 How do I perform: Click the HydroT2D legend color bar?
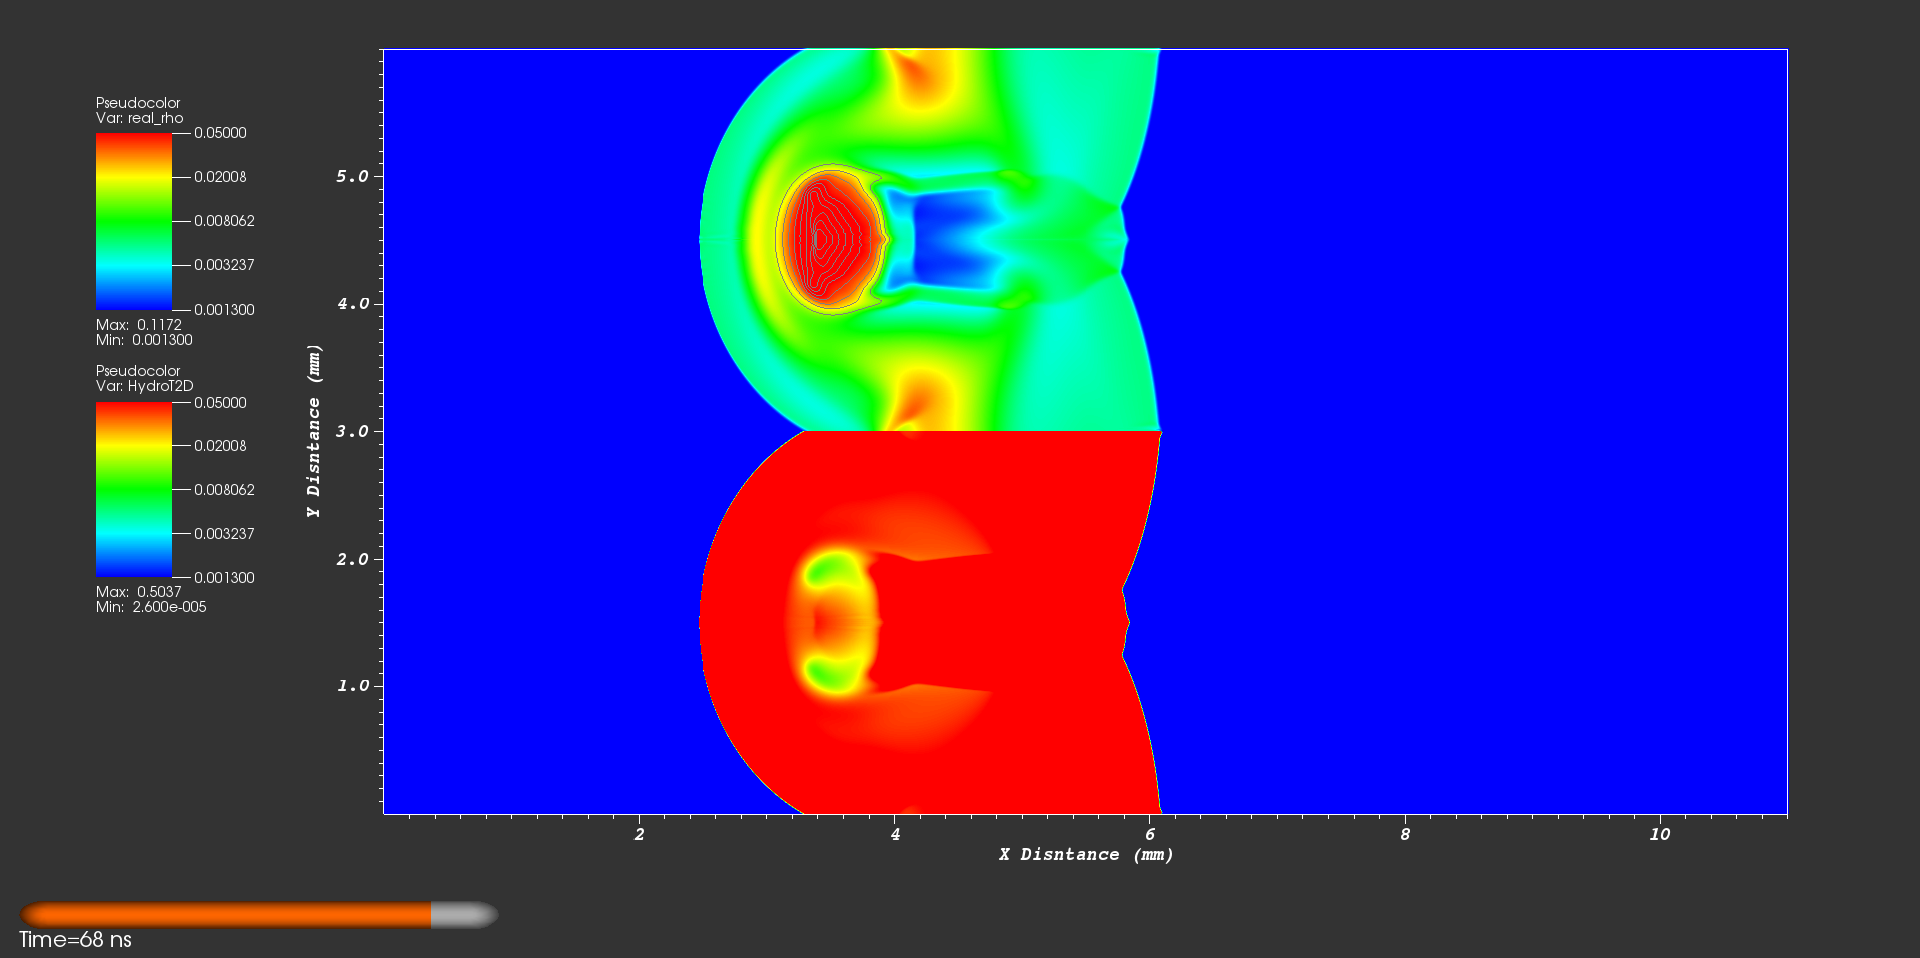[133, 489]
